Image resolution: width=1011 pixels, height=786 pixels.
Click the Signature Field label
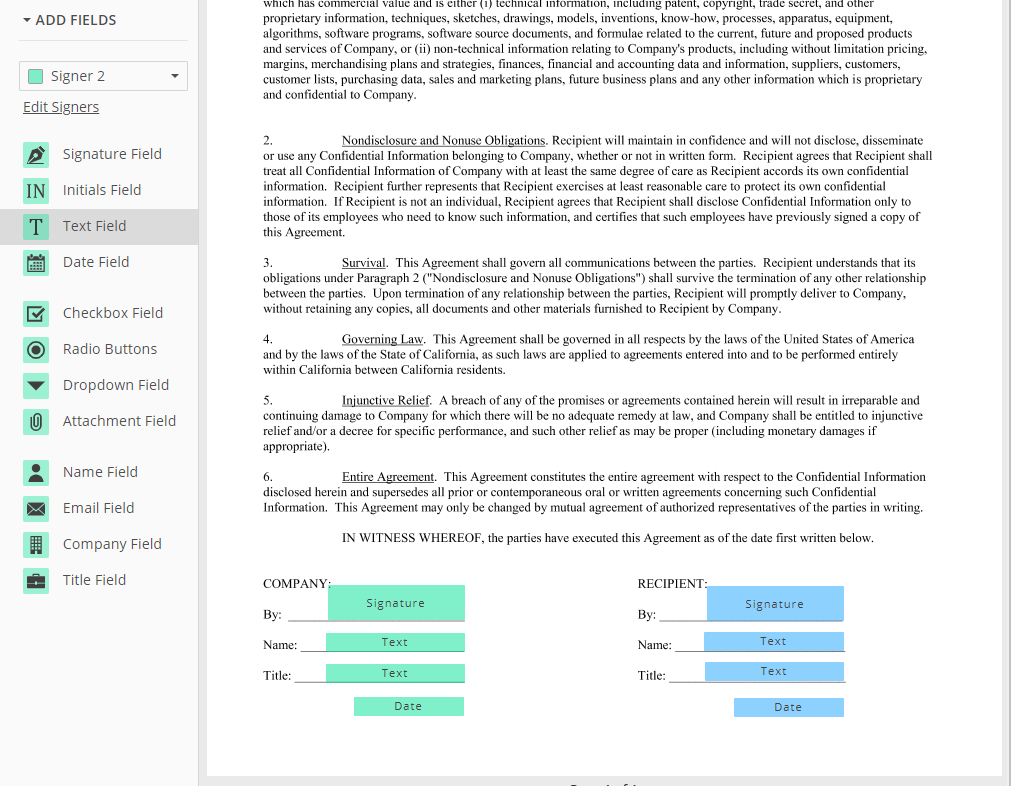point(112,154)
